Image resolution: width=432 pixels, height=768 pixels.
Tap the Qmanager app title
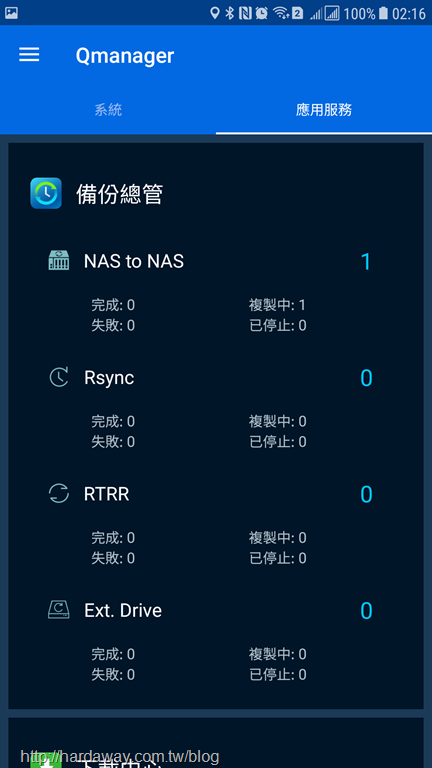125,55
